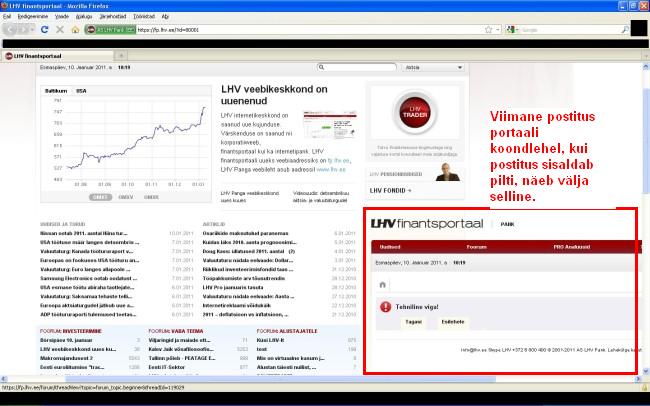Select the OMXV index radio button

point(124,197)
